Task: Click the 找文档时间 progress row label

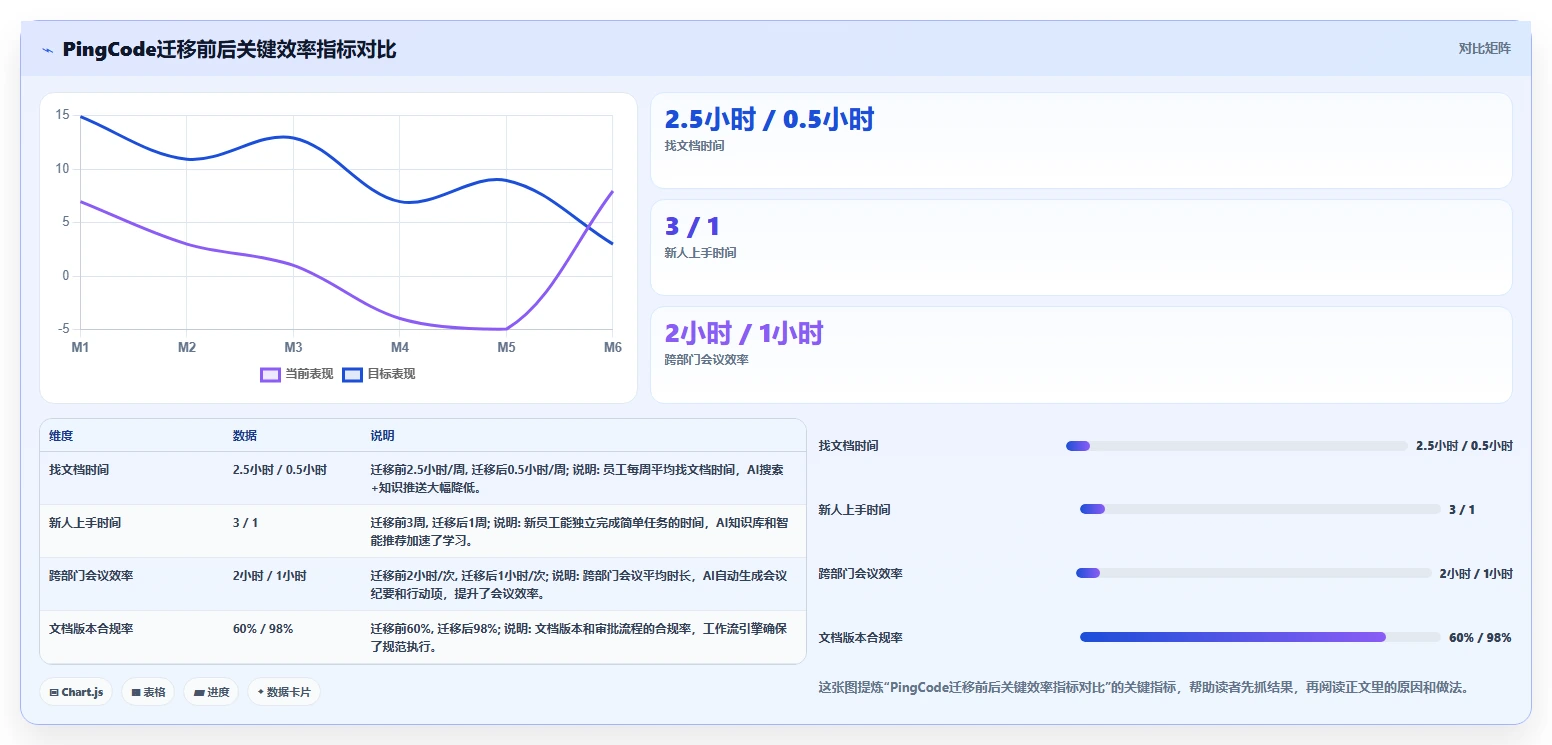Action: (x=849, y=446)
